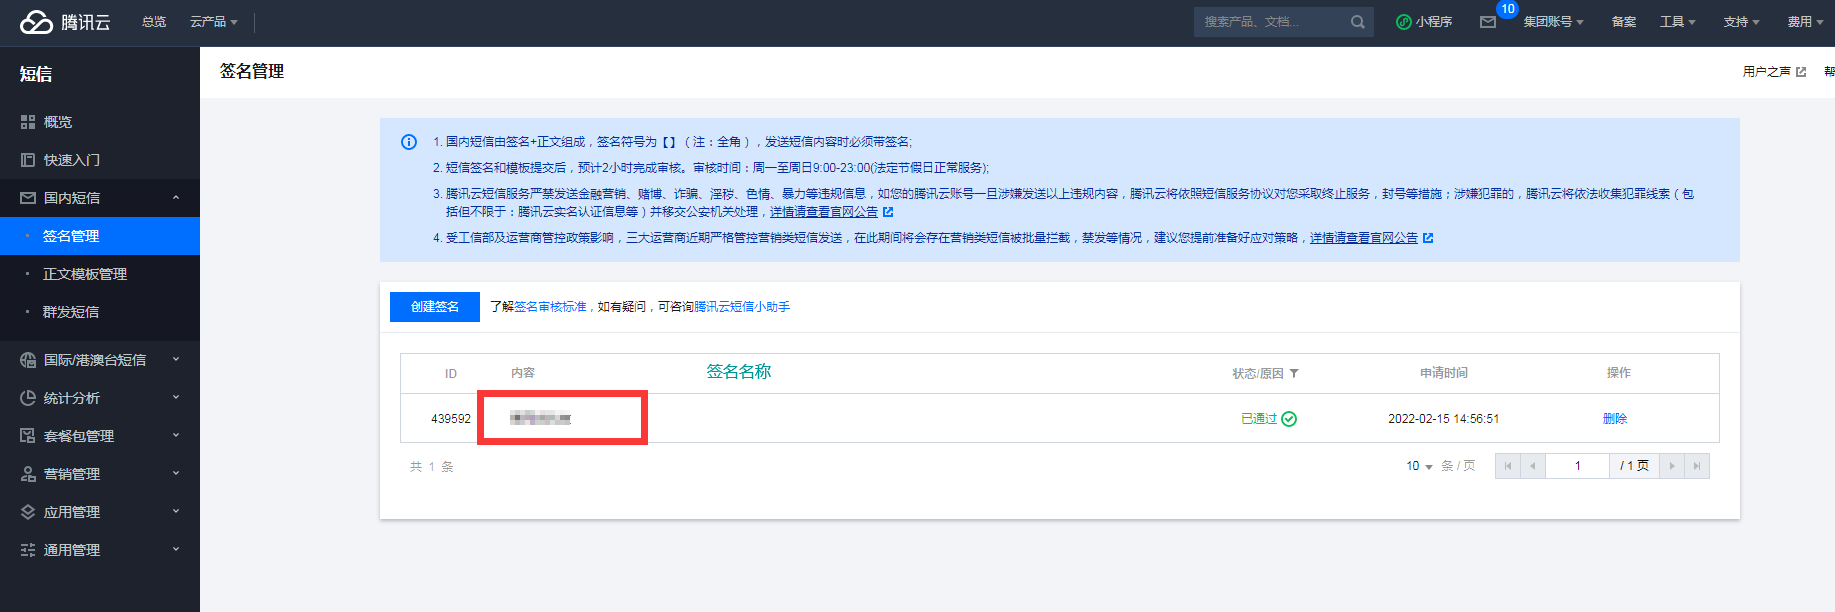Expand the 通用管理 section

click(176, 550)
